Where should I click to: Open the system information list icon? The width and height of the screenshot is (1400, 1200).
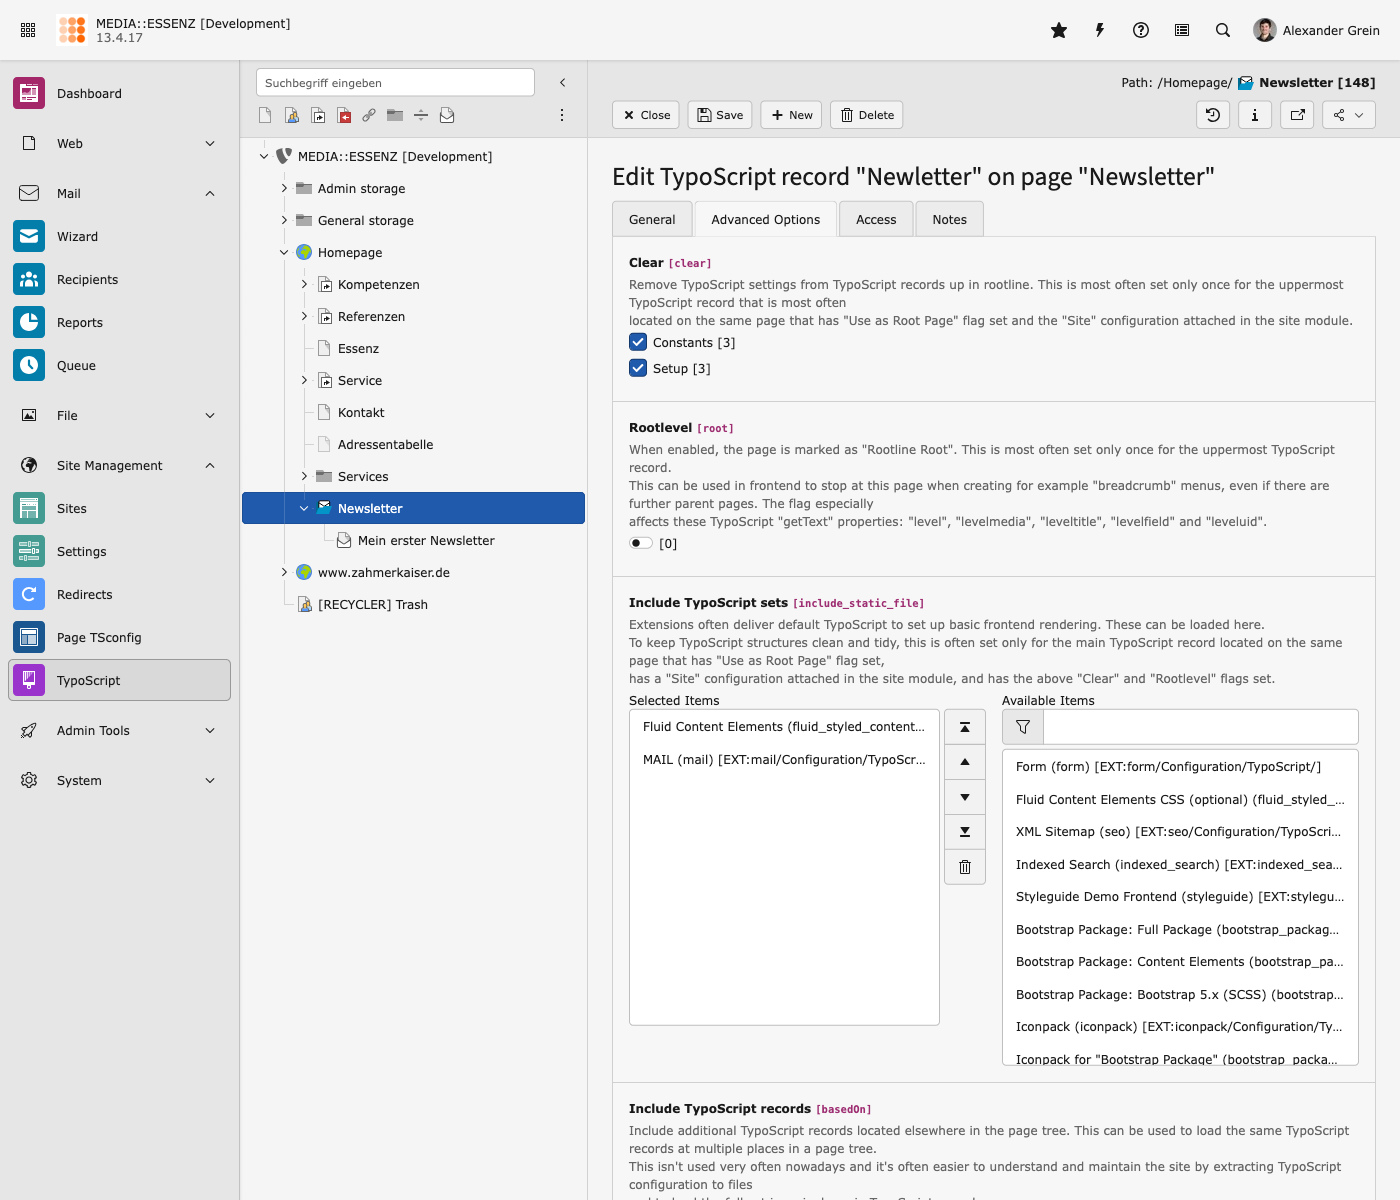[x=1182, y=30]
